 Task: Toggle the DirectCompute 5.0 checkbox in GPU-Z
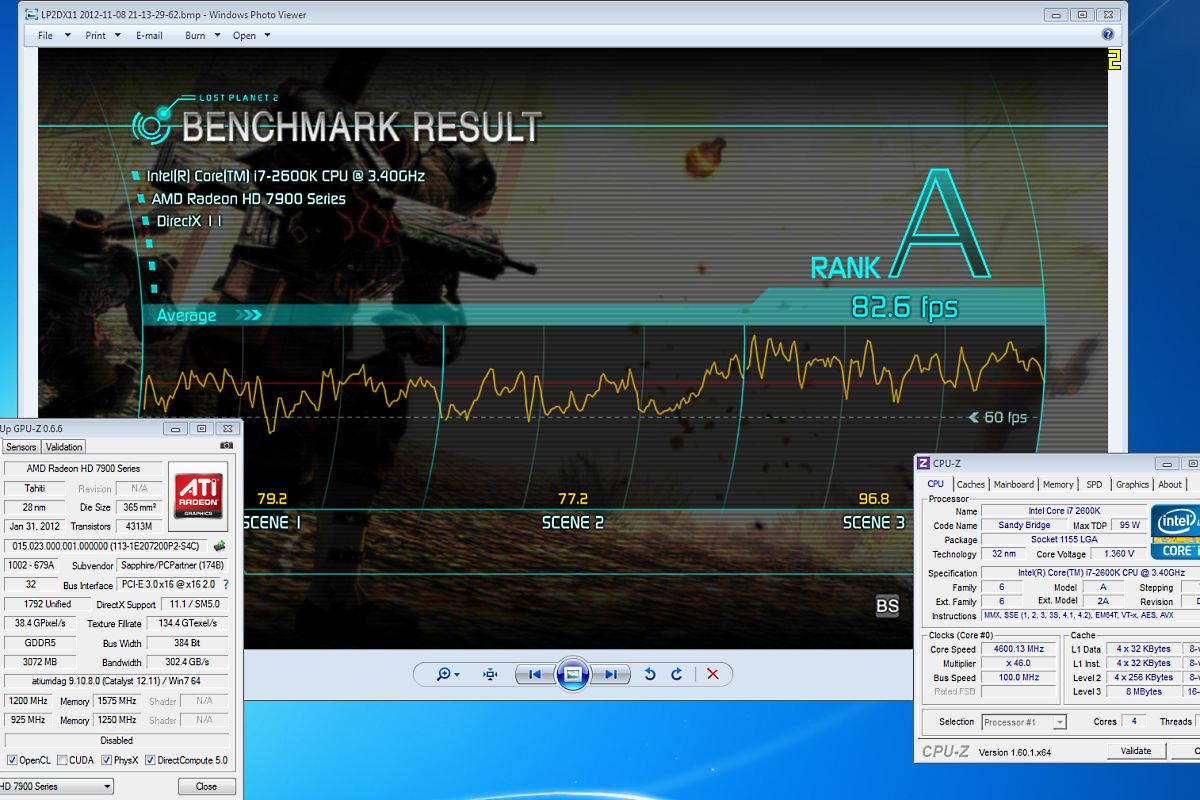point(151,760)
